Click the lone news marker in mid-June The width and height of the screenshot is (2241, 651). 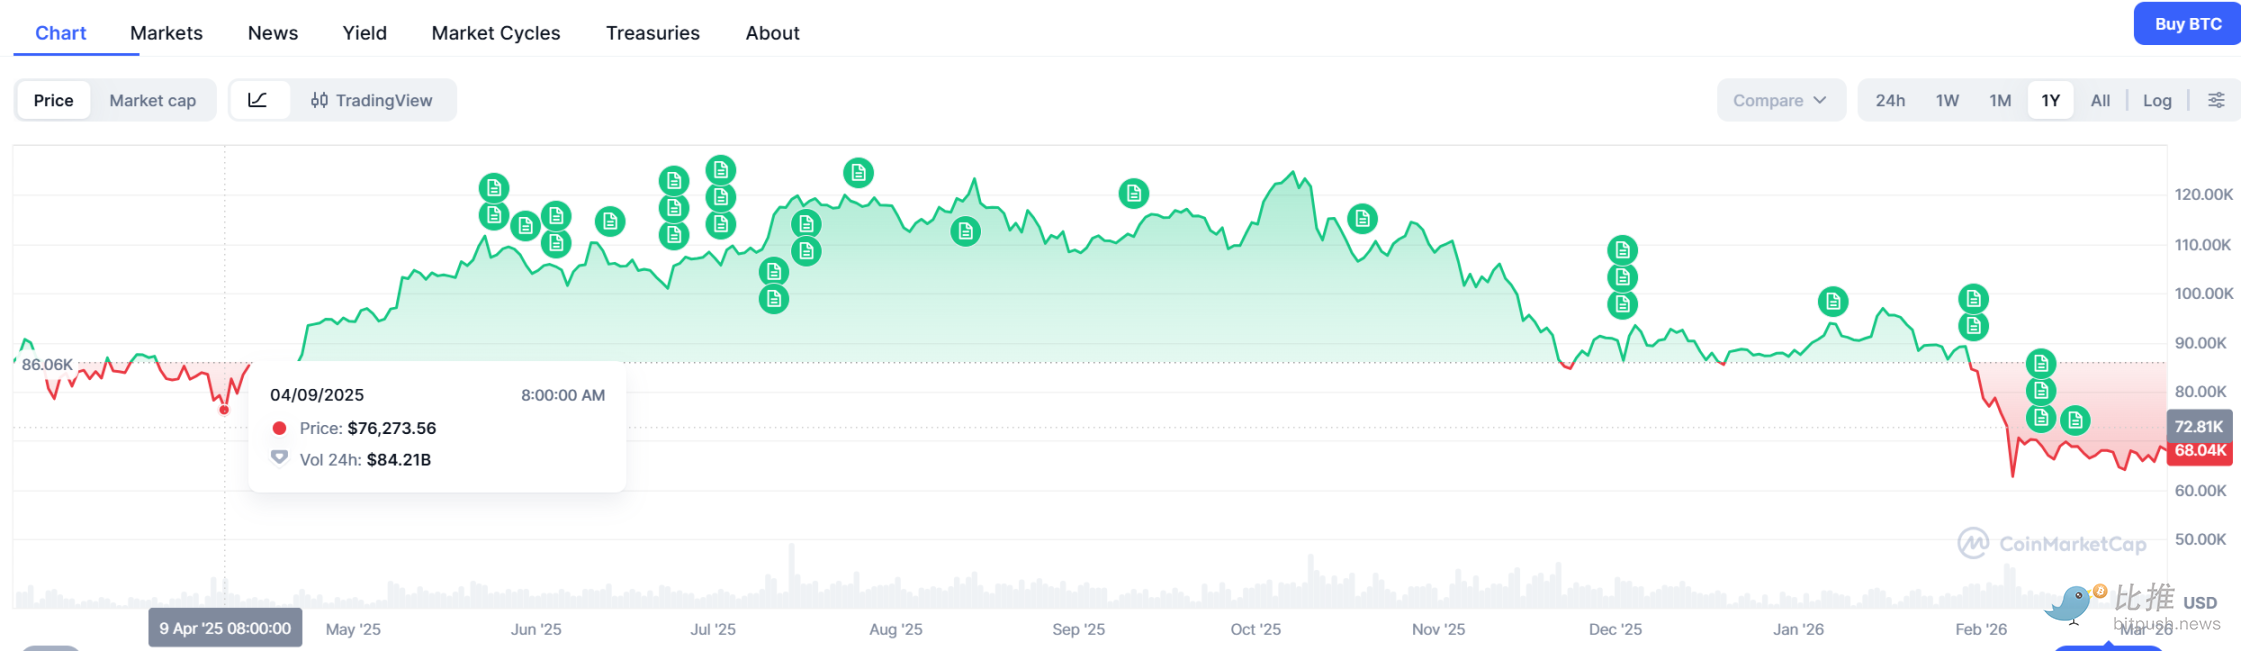tap(610, 221)
